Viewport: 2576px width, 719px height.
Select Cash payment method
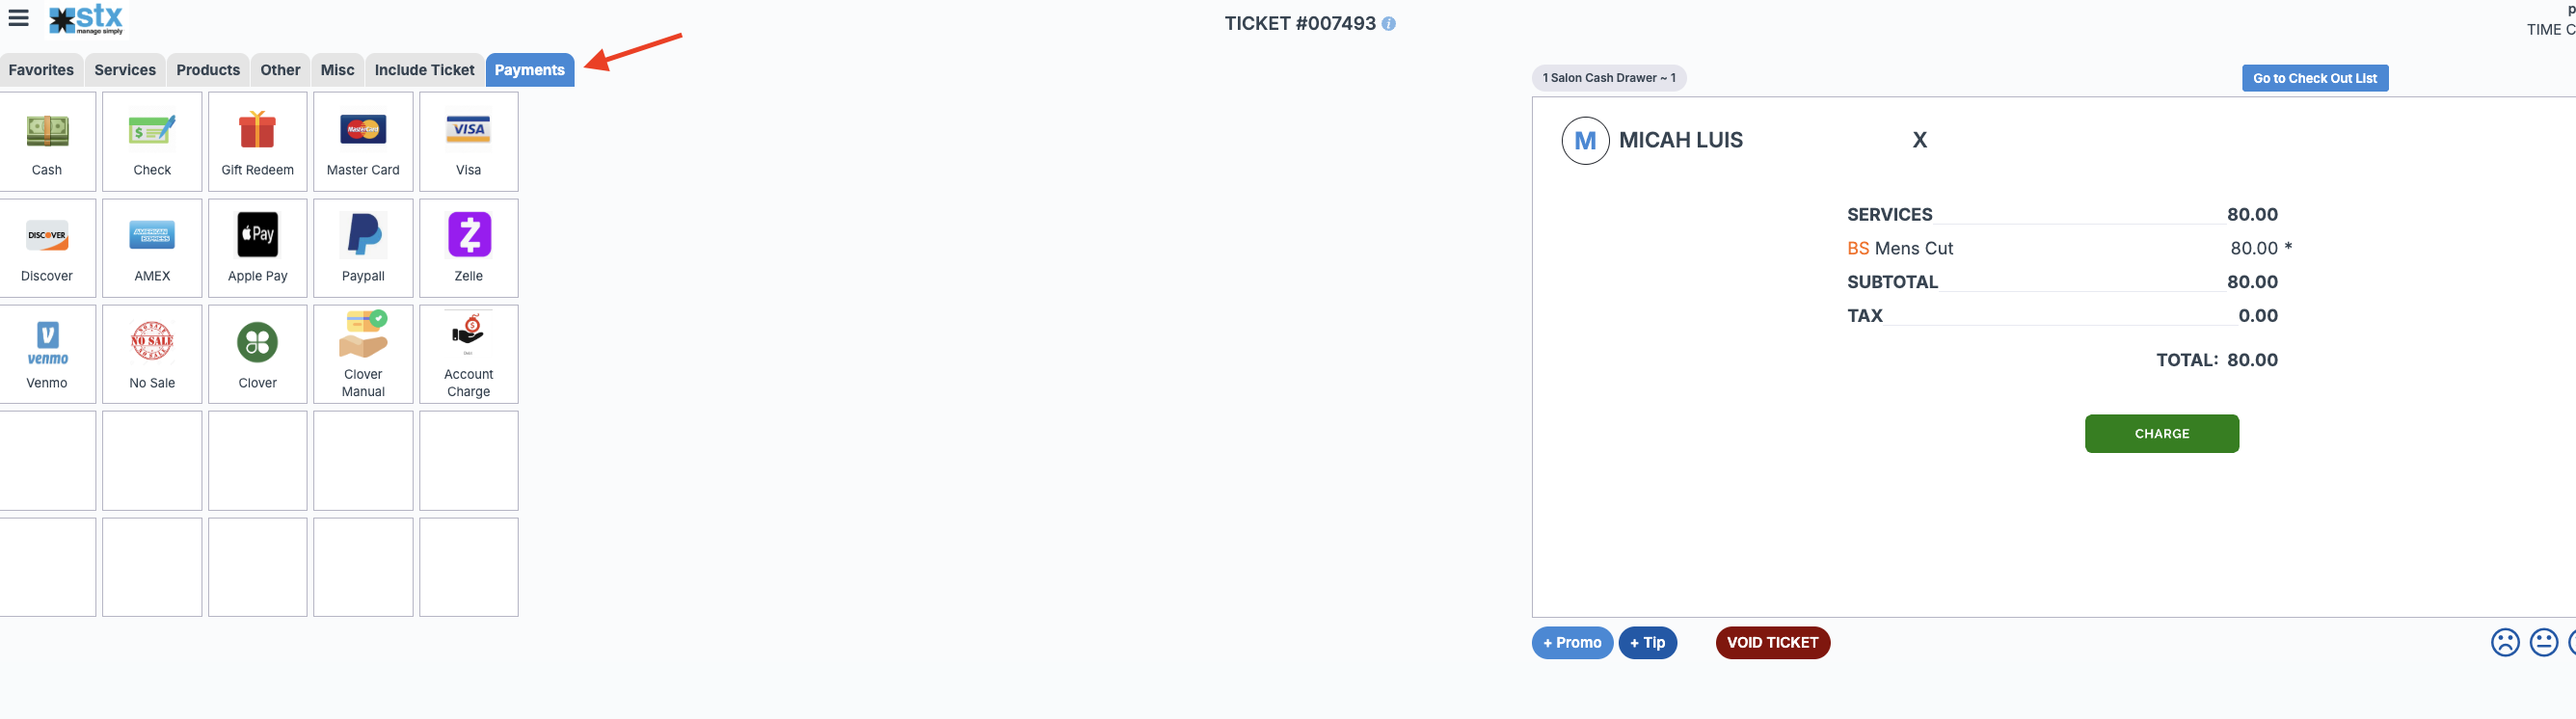[47, 141]
